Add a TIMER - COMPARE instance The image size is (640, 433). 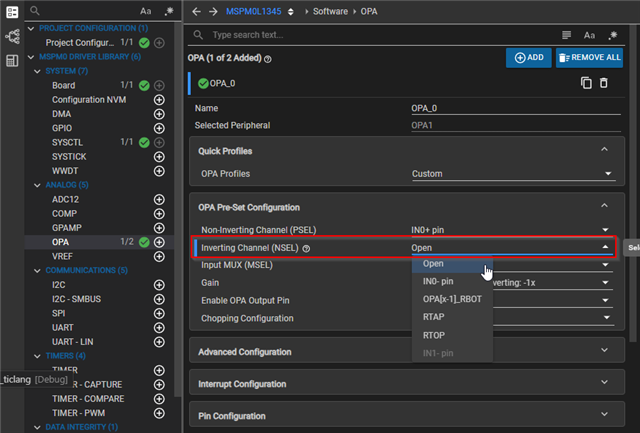tap(159, 399)
